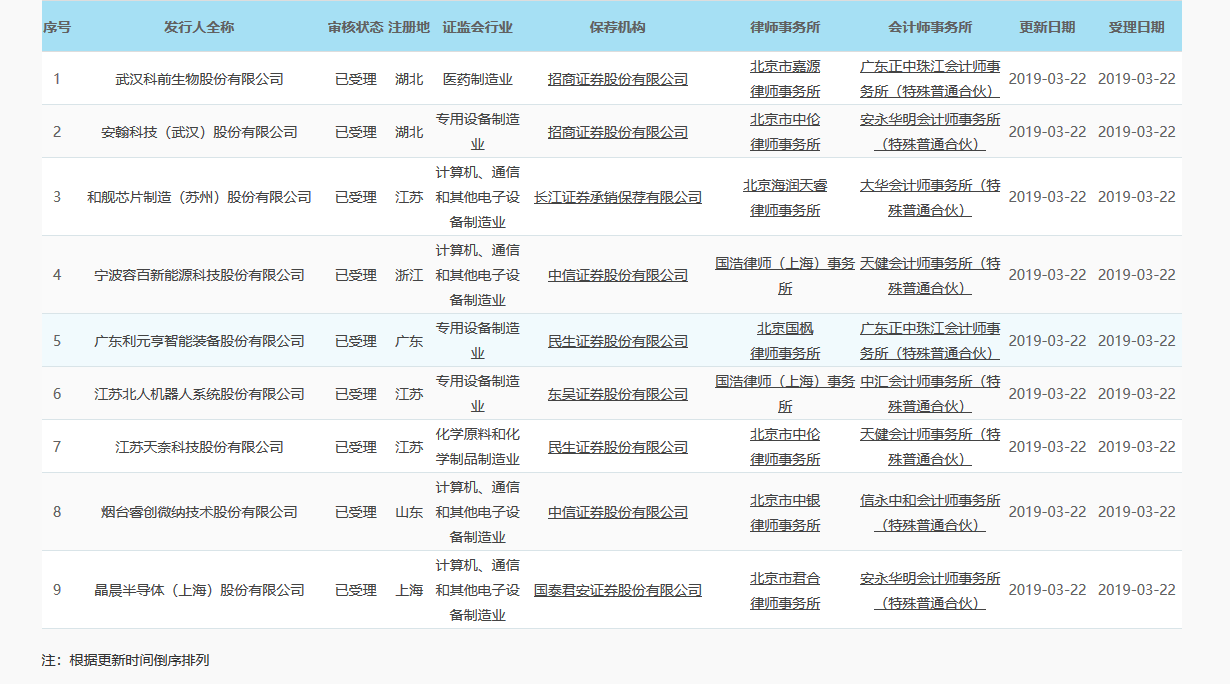
Task: Select 化学原料和化学制品制造业 industry cell
Action: (x=477, y=447)
